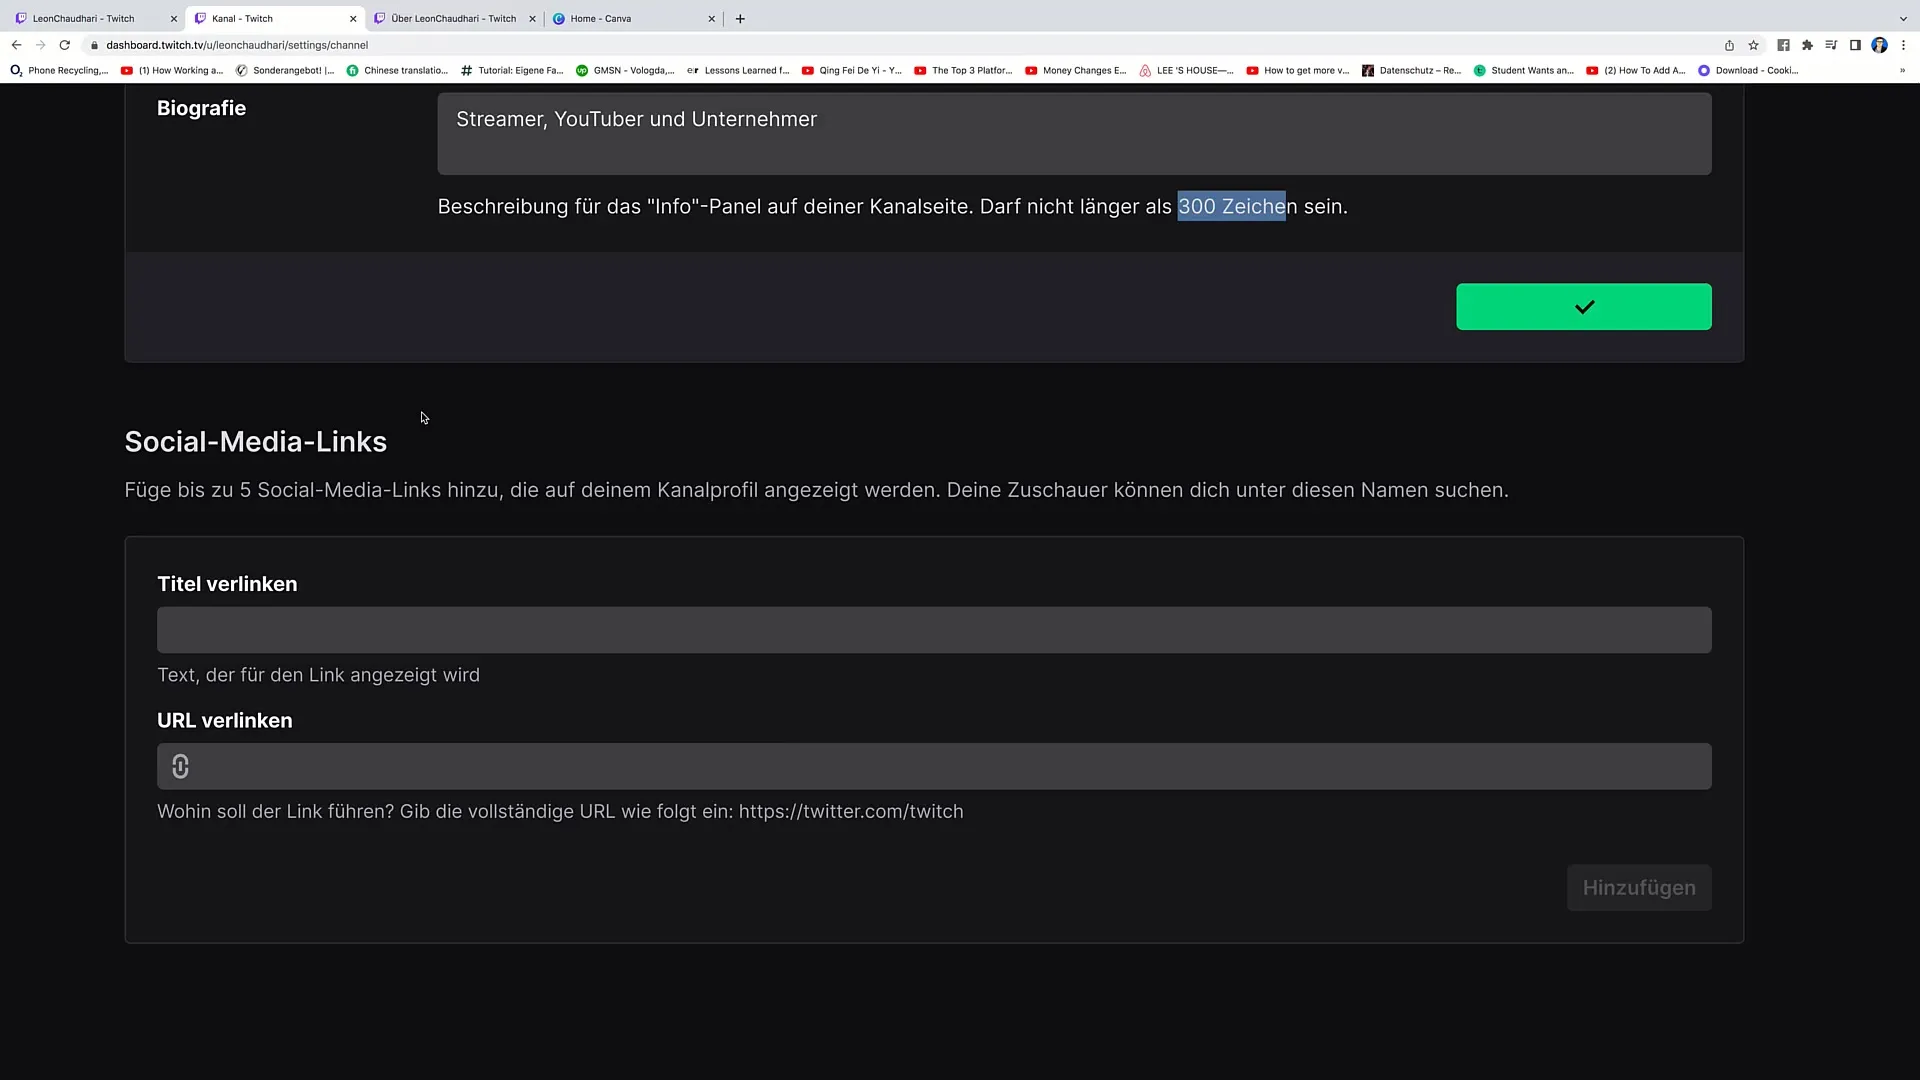Edit the Biografie text area
This screenshot has height=1080, width=1920.
[x=1074, y=134]
